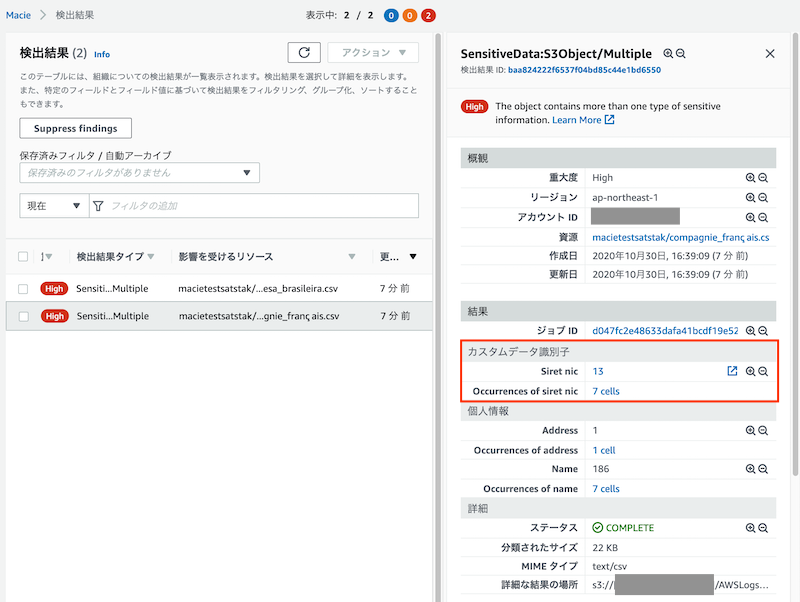
Task: Open siret nic 7 cells occurrences
Action: tap(606, 391)
